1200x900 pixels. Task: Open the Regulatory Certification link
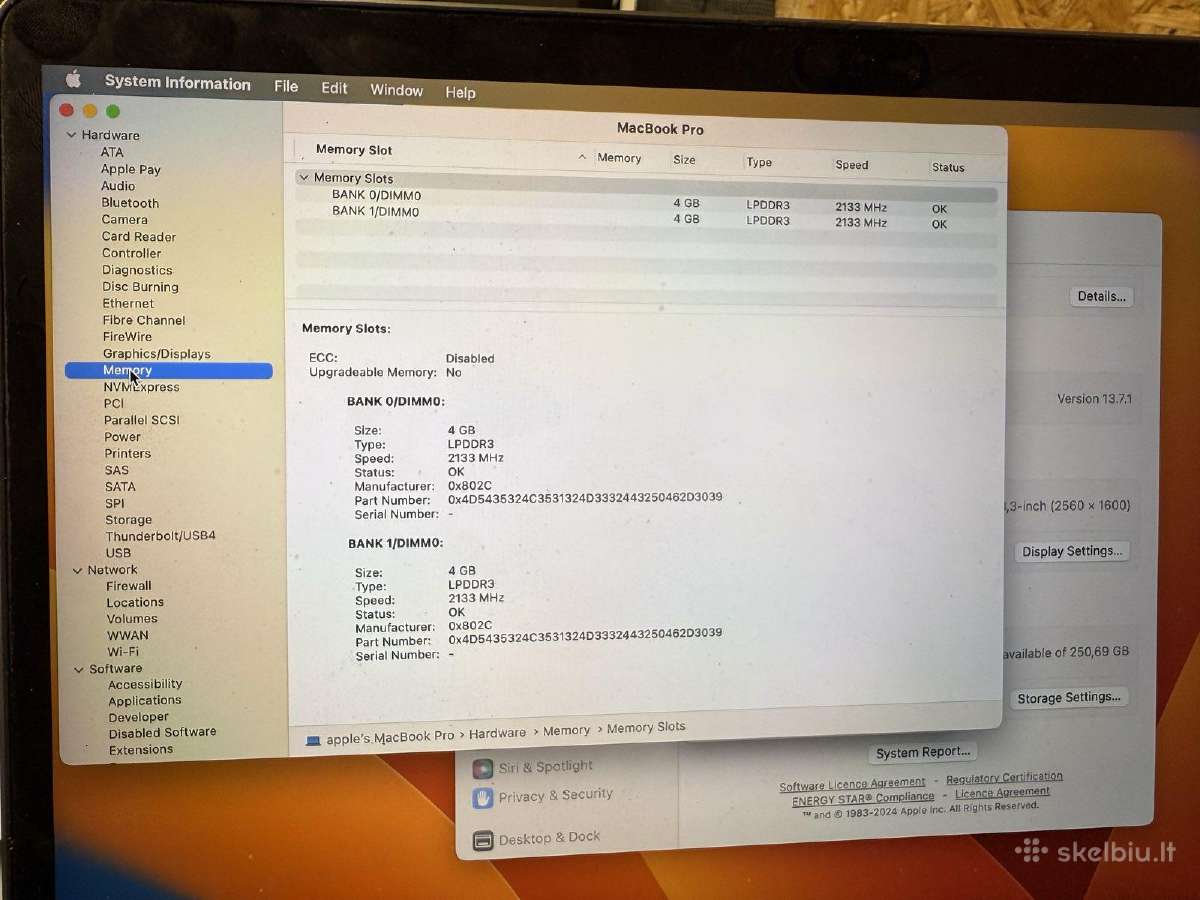click(1004, 778)
